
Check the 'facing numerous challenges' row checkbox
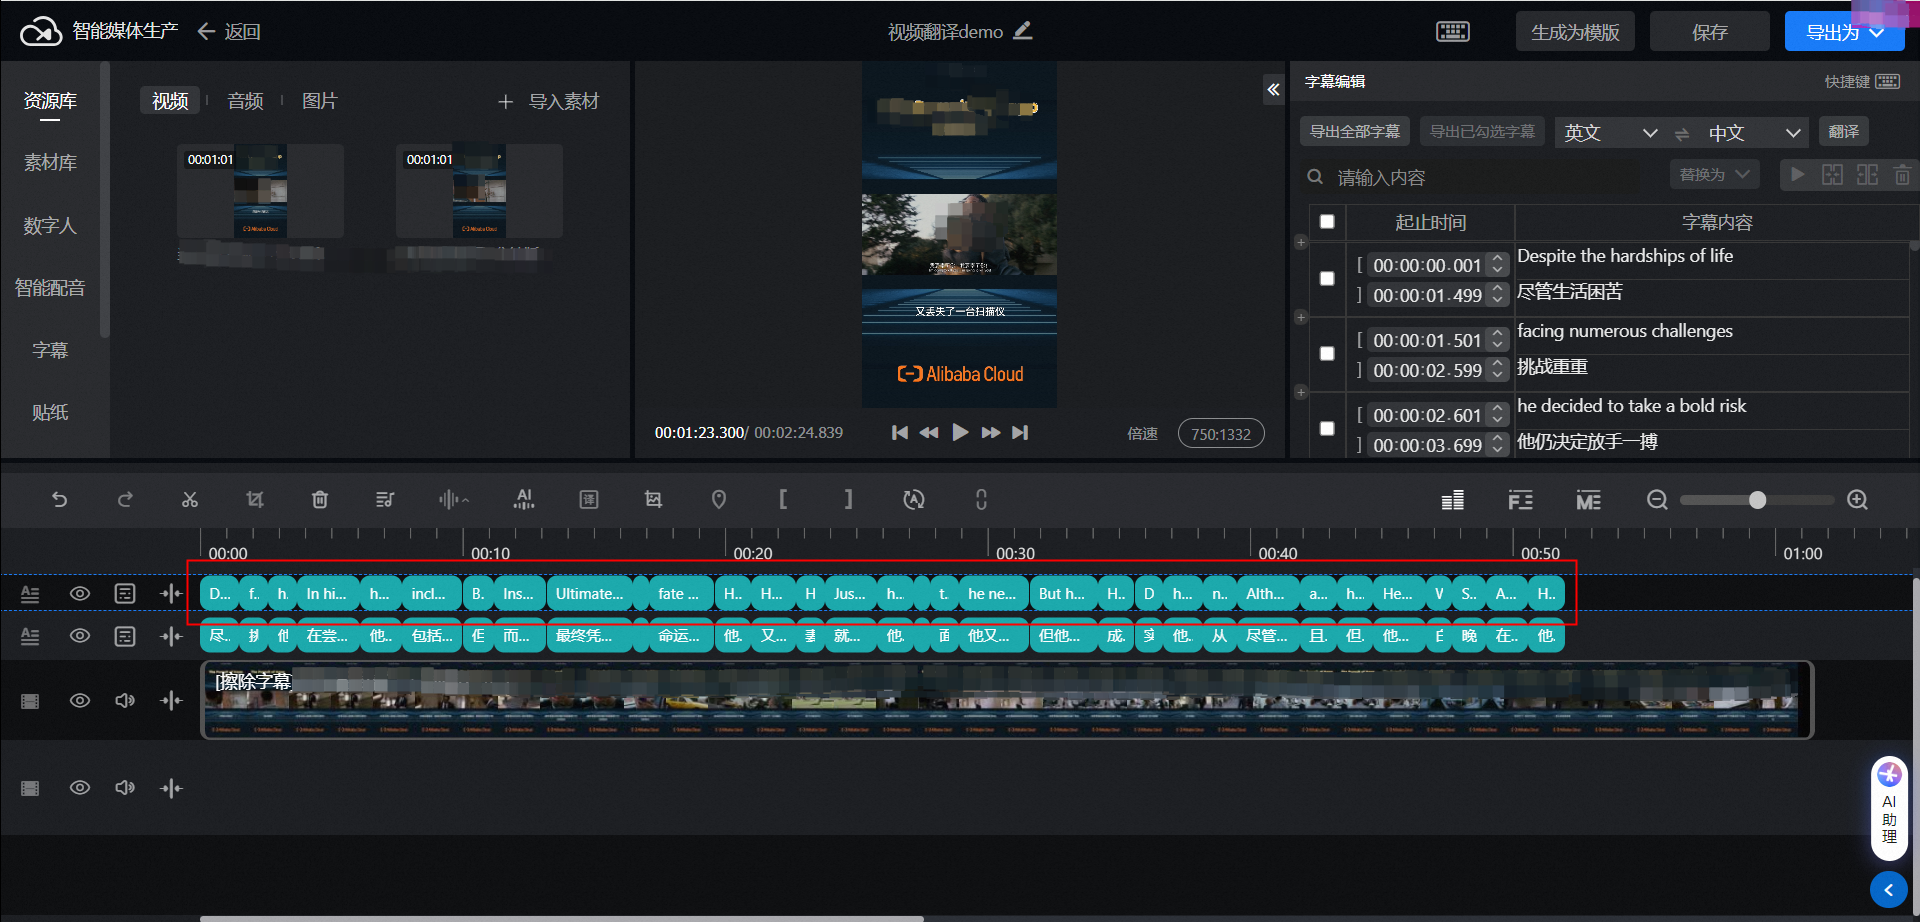point(1327,354)
